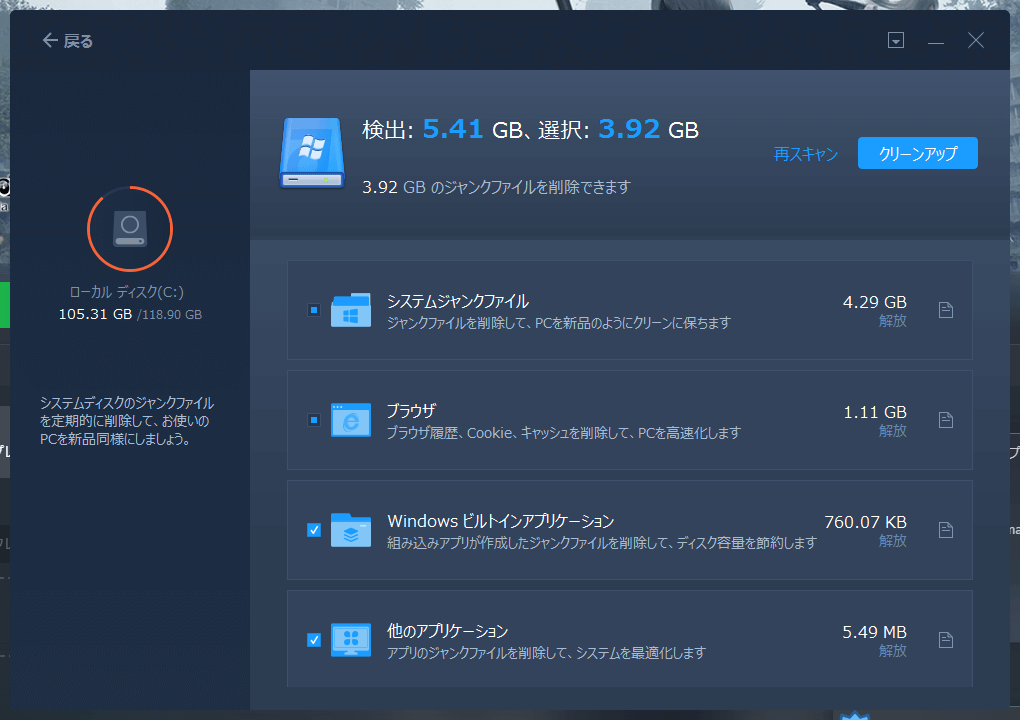The image size is (1020, 720).
Task: Click the クリーンアップ button
Action: coord(917,153)
